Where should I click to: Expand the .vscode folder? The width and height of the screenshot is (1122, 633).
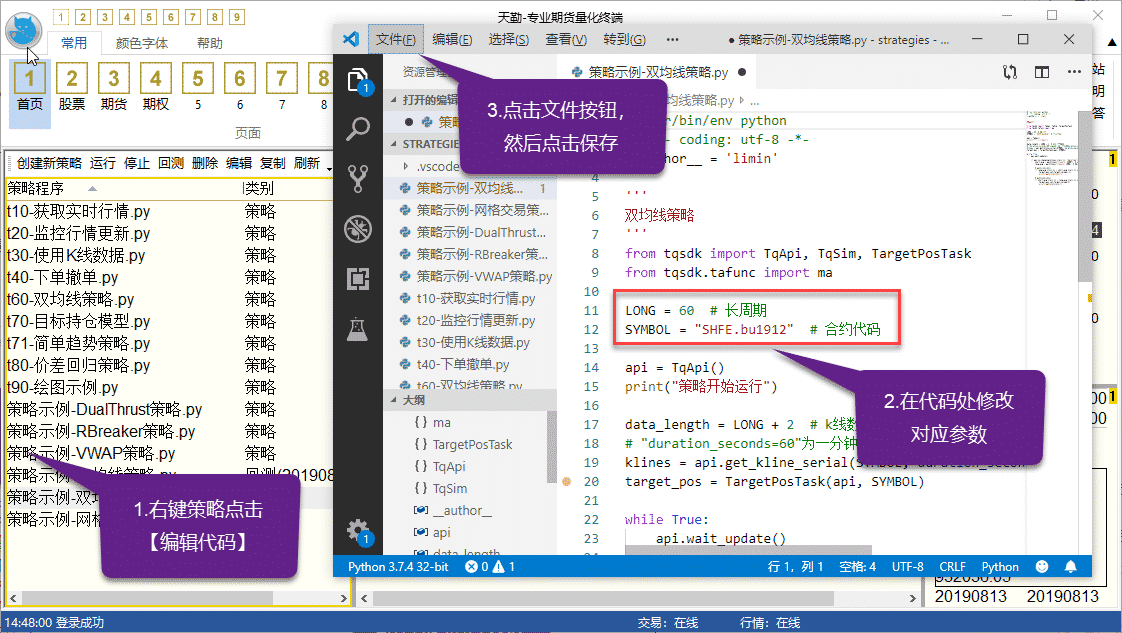pyautogui.click(x=403, y=166)
